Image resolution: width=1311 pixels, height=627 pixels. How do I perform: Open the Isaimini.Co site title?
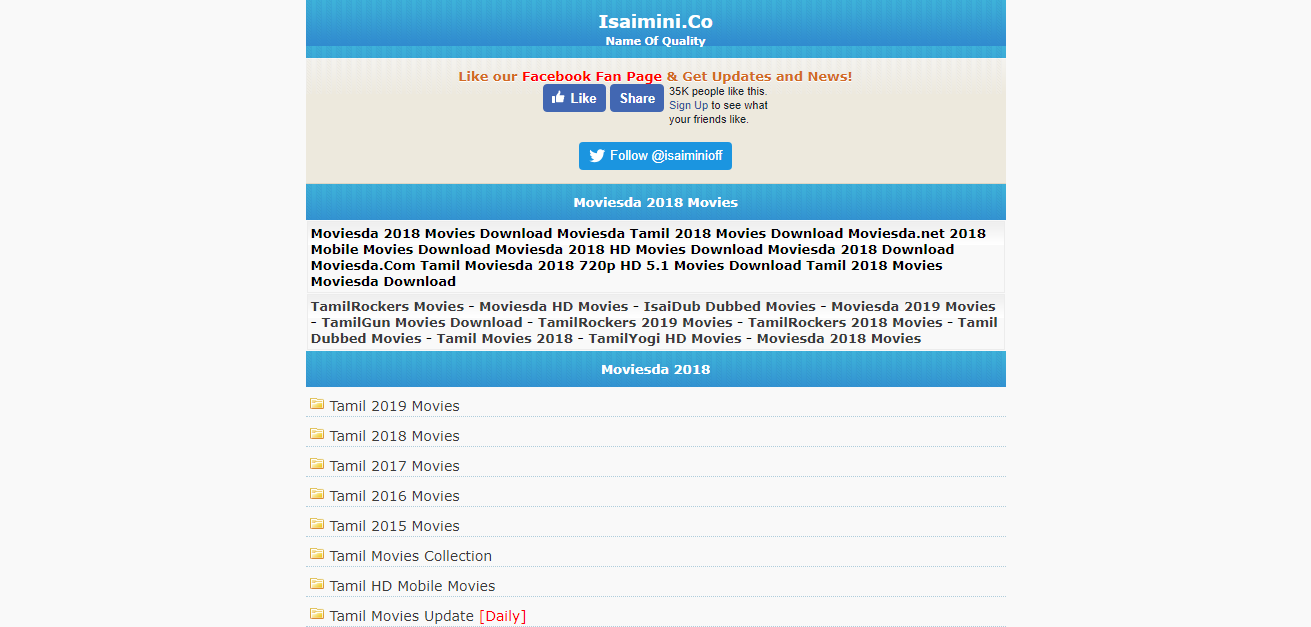pos(656,22)
